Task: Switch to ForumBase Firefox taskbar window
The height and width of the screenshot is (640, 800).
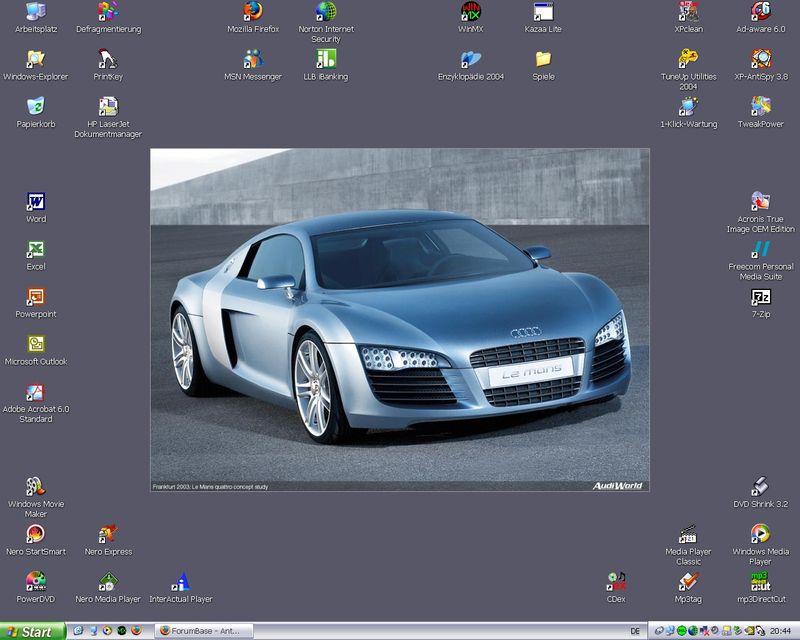Action: point(204,631)
